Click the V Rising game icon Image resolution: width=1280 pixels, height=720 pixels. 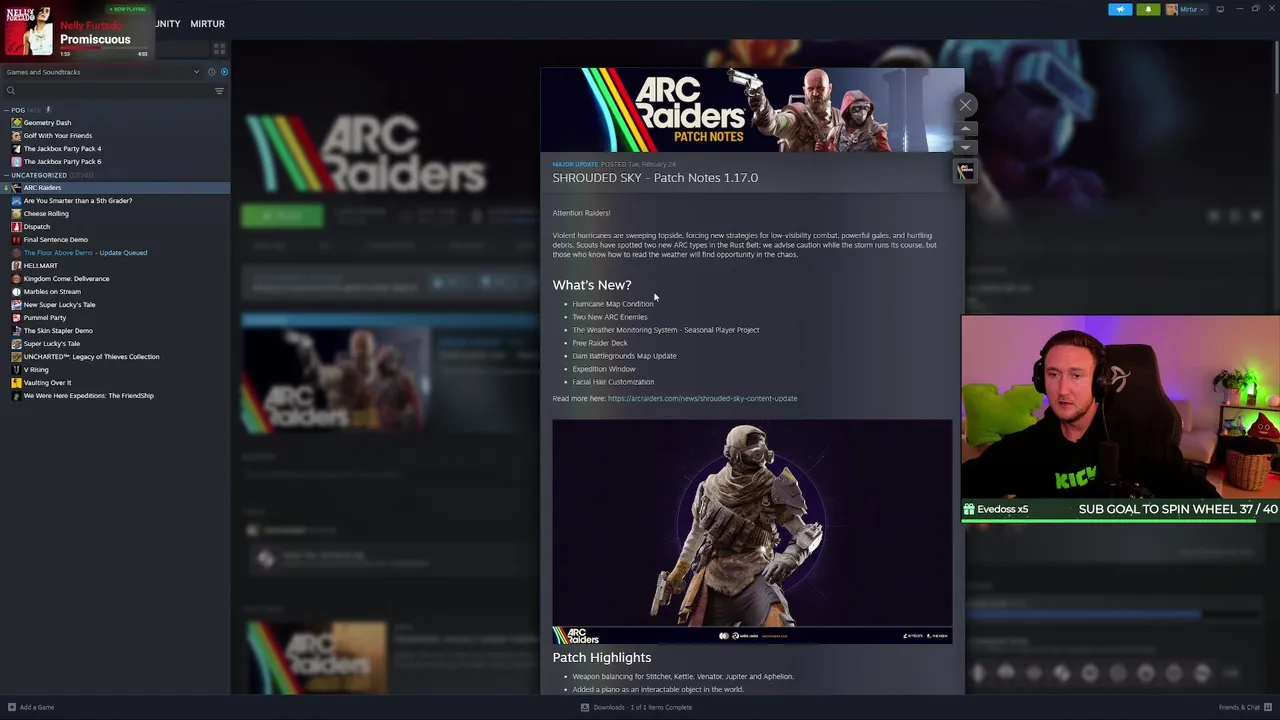click(16, 370)
